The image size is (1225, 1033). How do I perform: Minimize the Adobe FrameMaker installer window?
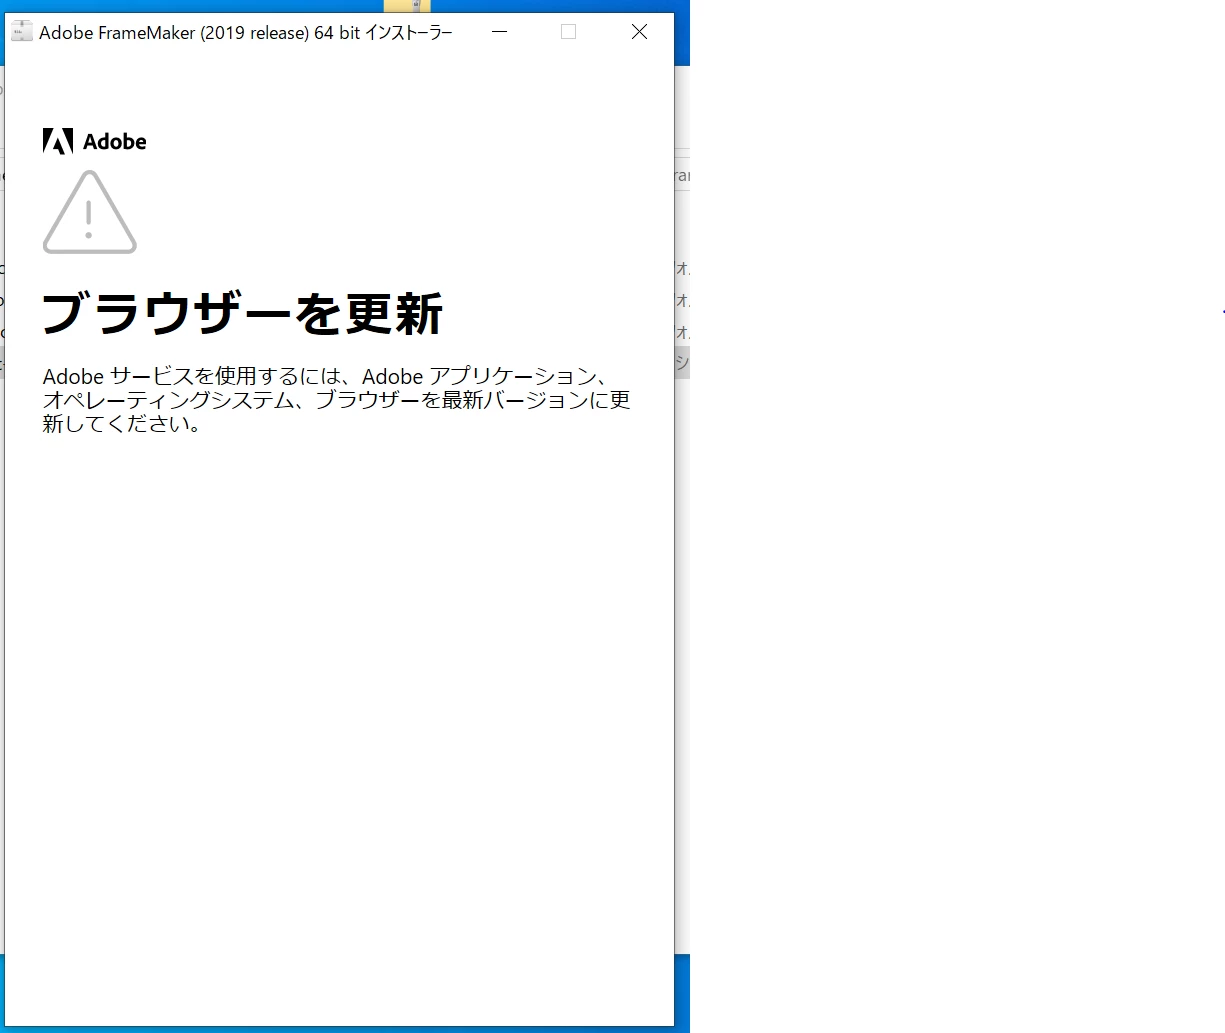tap(500, 32)
